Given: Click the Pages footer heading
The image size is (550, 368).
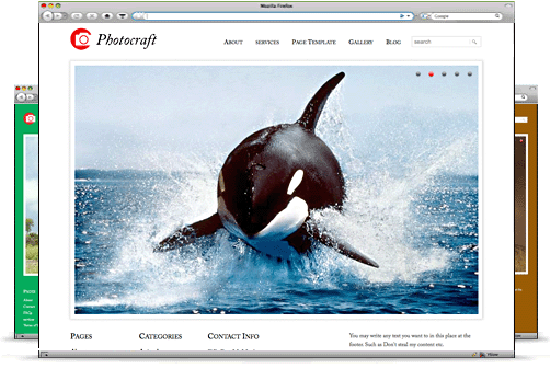Looking at the screenshot, I should (x=81, y=336).
